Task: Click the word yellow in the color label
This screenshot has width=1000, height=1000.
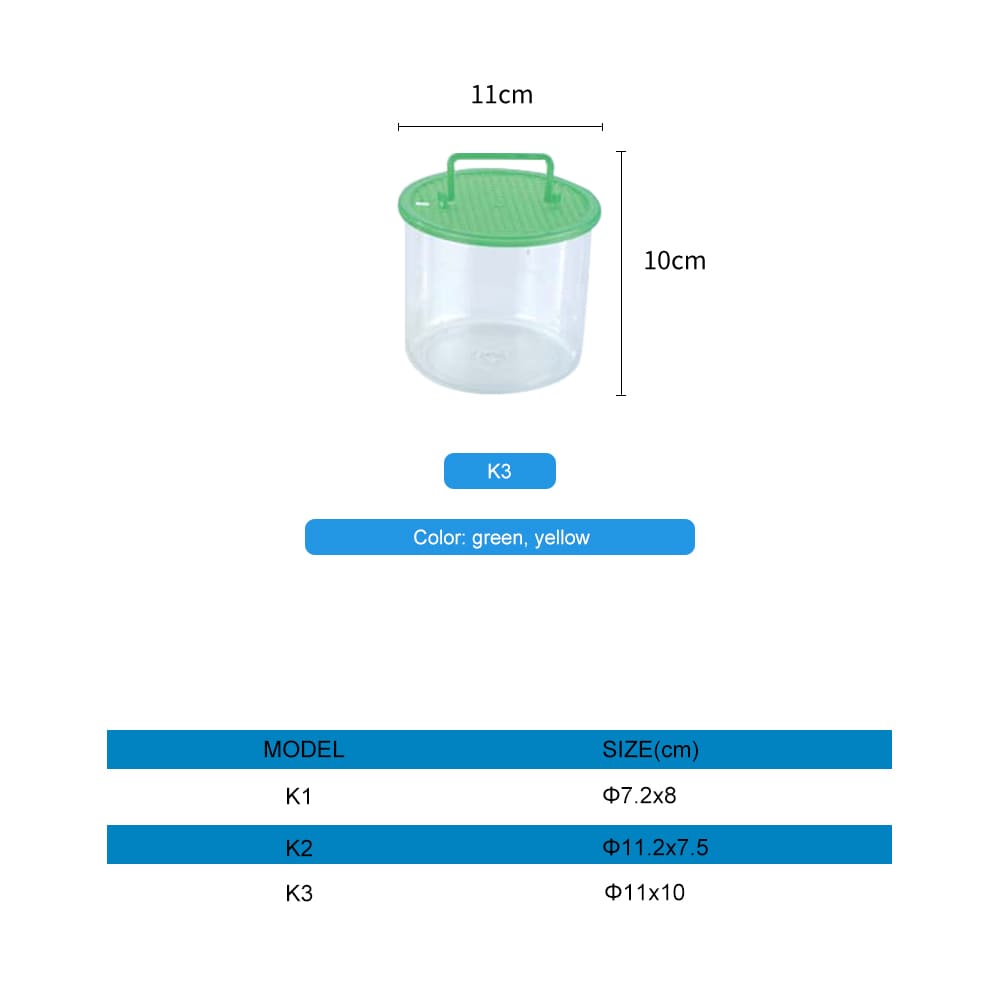Action: point(562,538)
